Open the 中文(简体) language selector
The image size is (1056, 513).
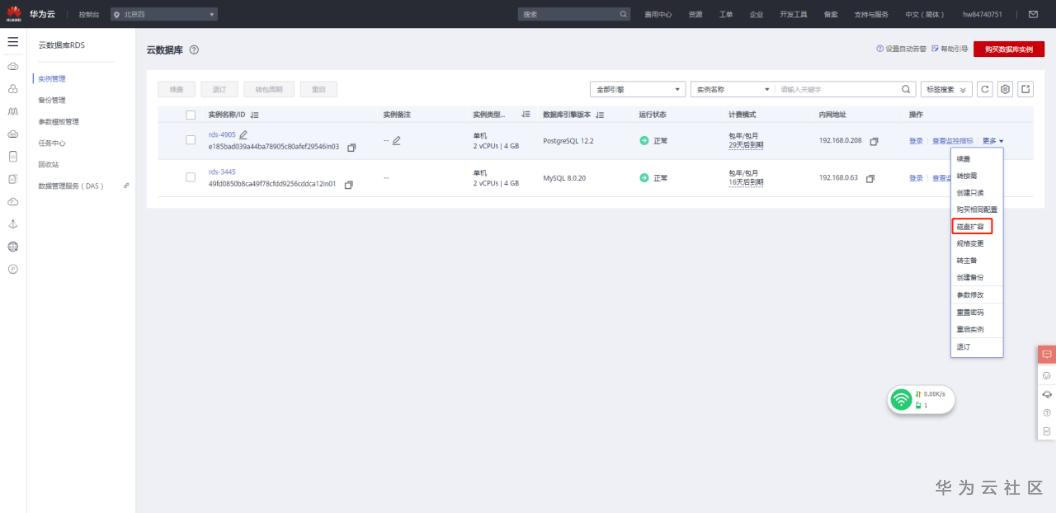tap(925, 14)
